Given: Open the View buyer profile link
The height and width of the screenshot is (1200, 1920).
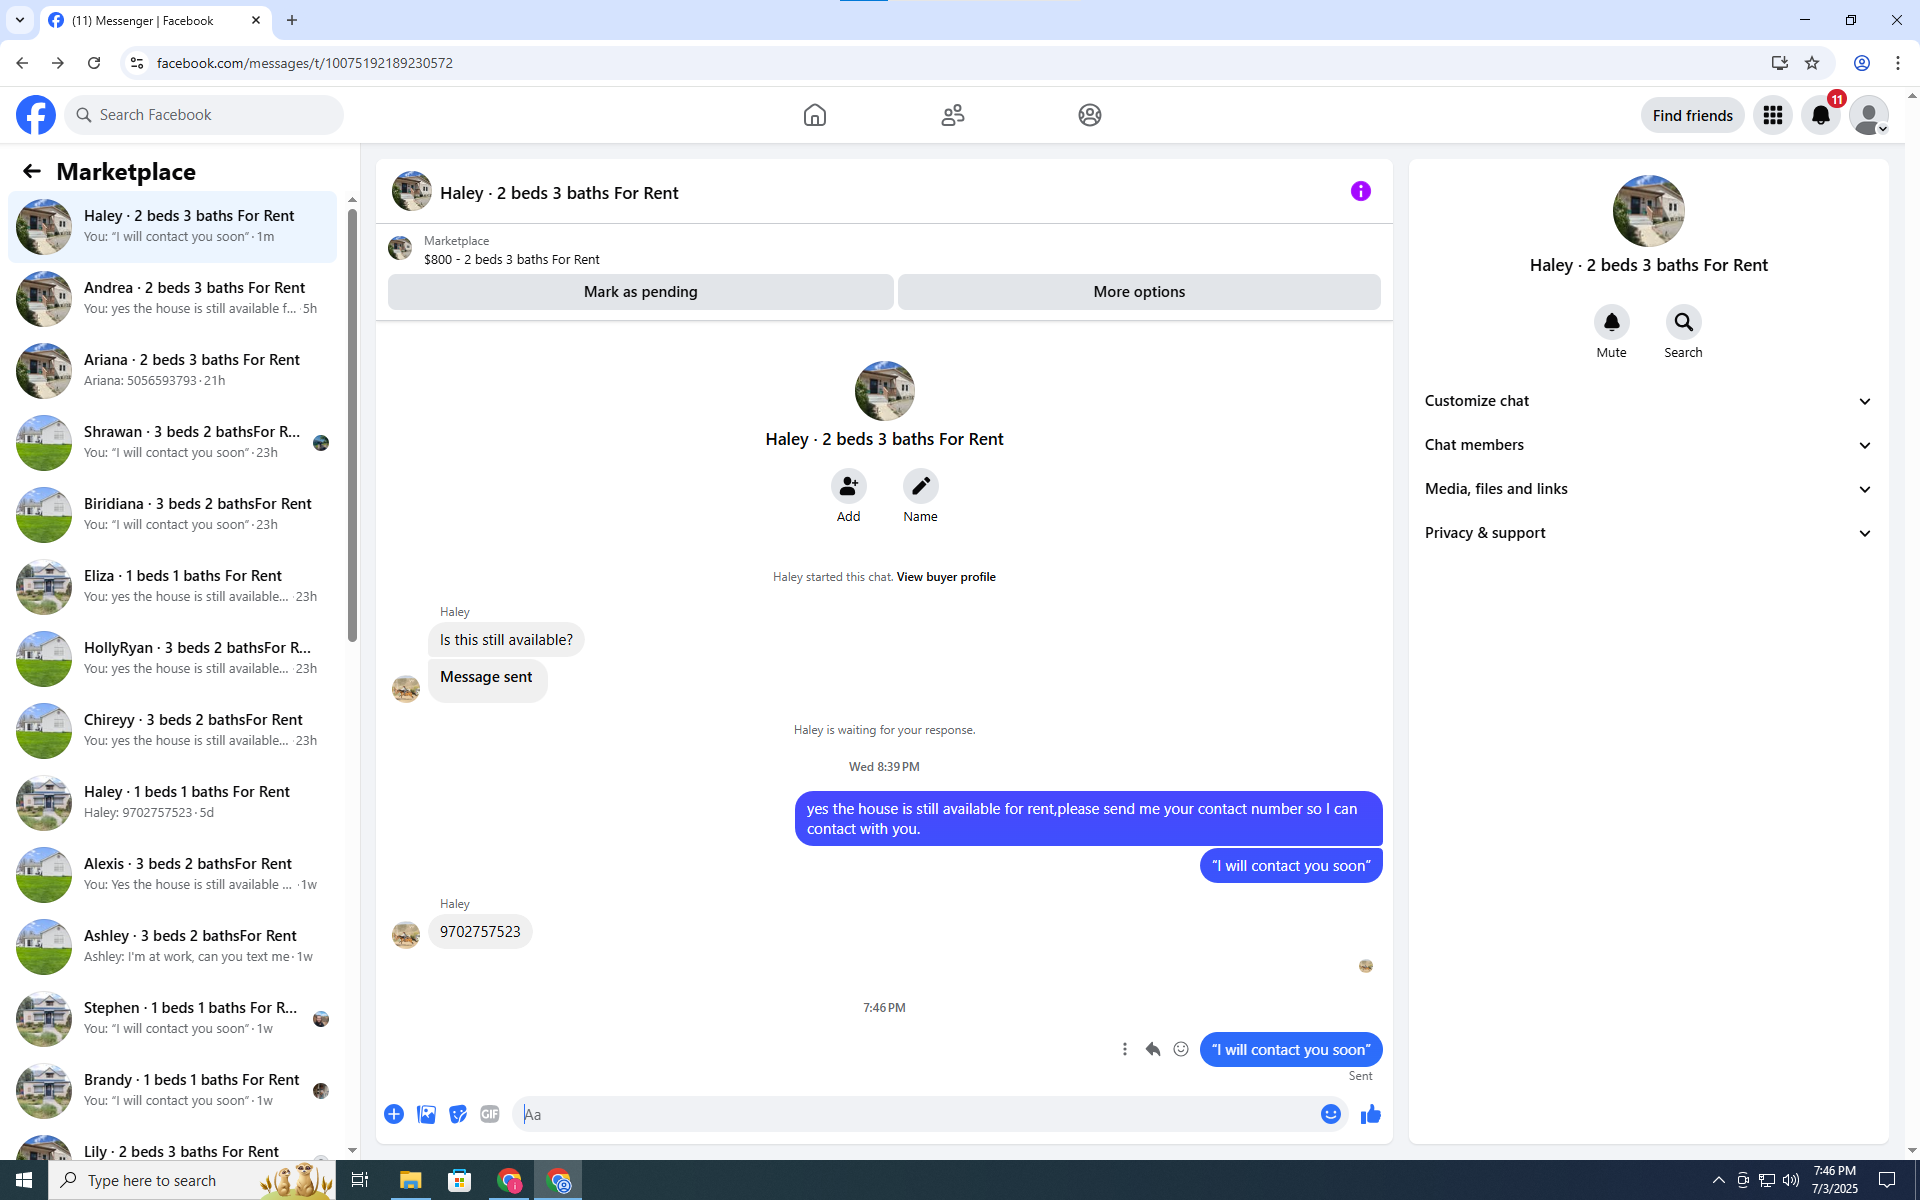Looking at the screenshot, I should 945,577.
